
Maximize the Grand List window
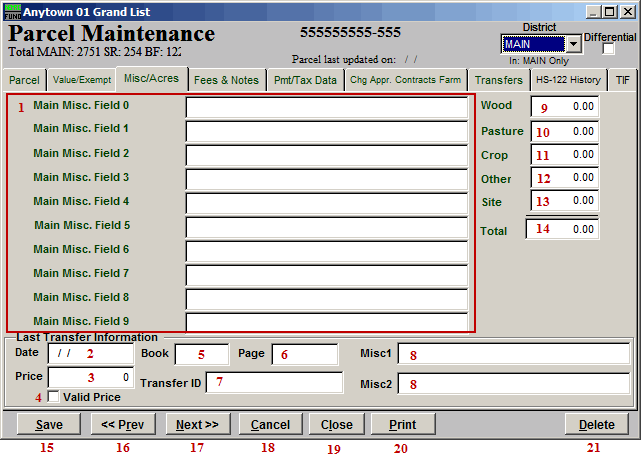point(609,12)
